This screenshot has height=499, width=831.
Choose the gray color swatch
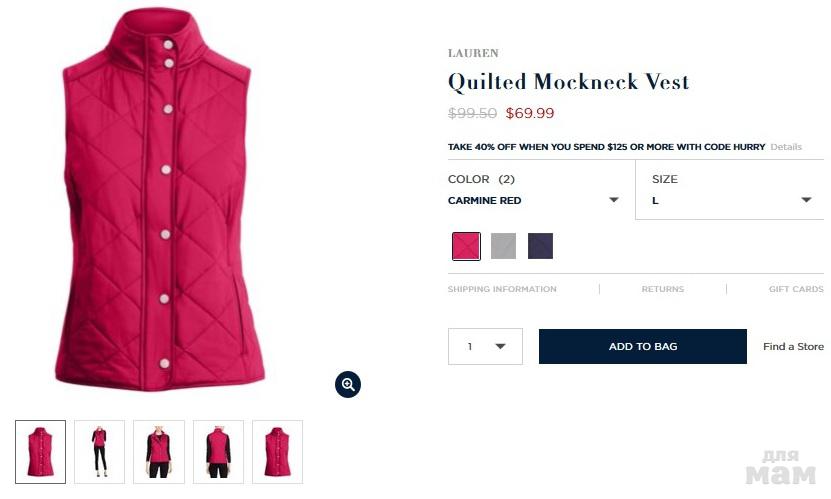pos(503,246)
